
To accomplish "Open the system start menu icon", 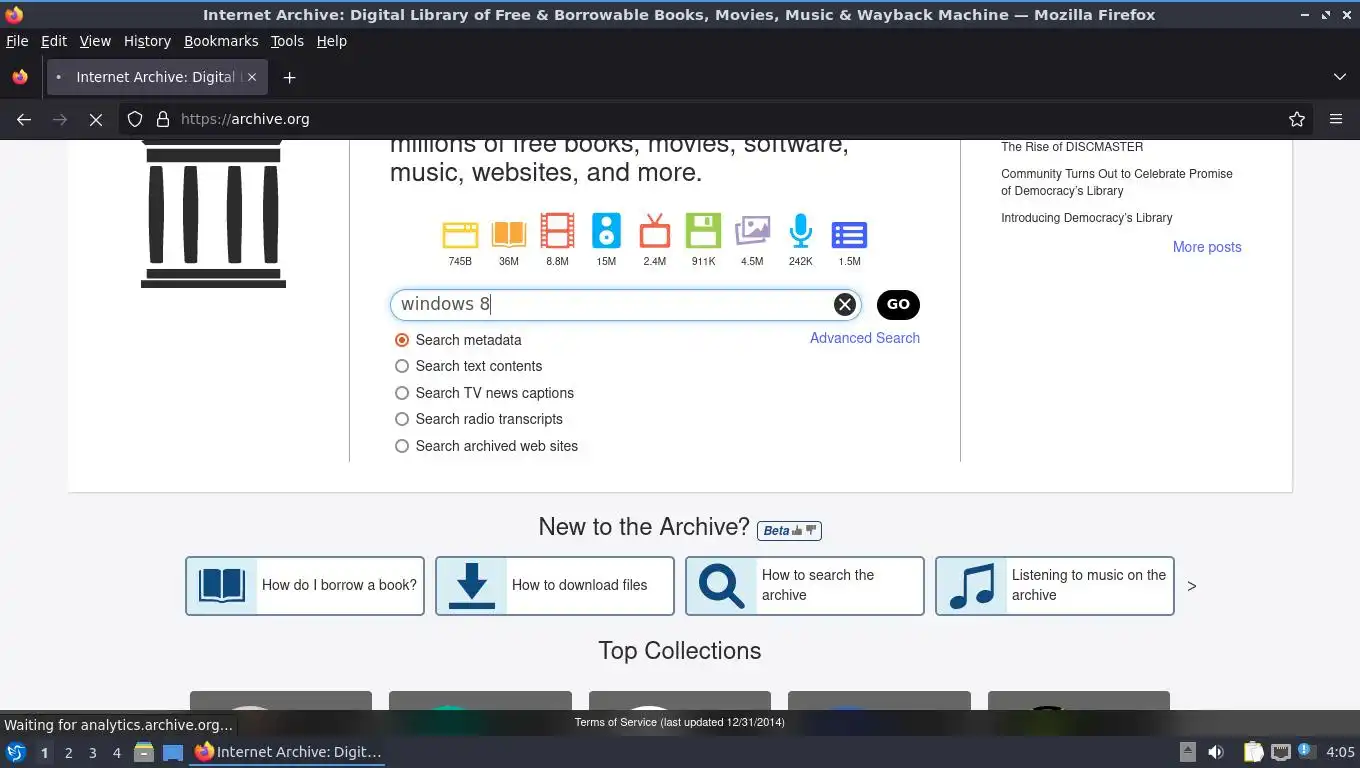I will coord(15,752).
